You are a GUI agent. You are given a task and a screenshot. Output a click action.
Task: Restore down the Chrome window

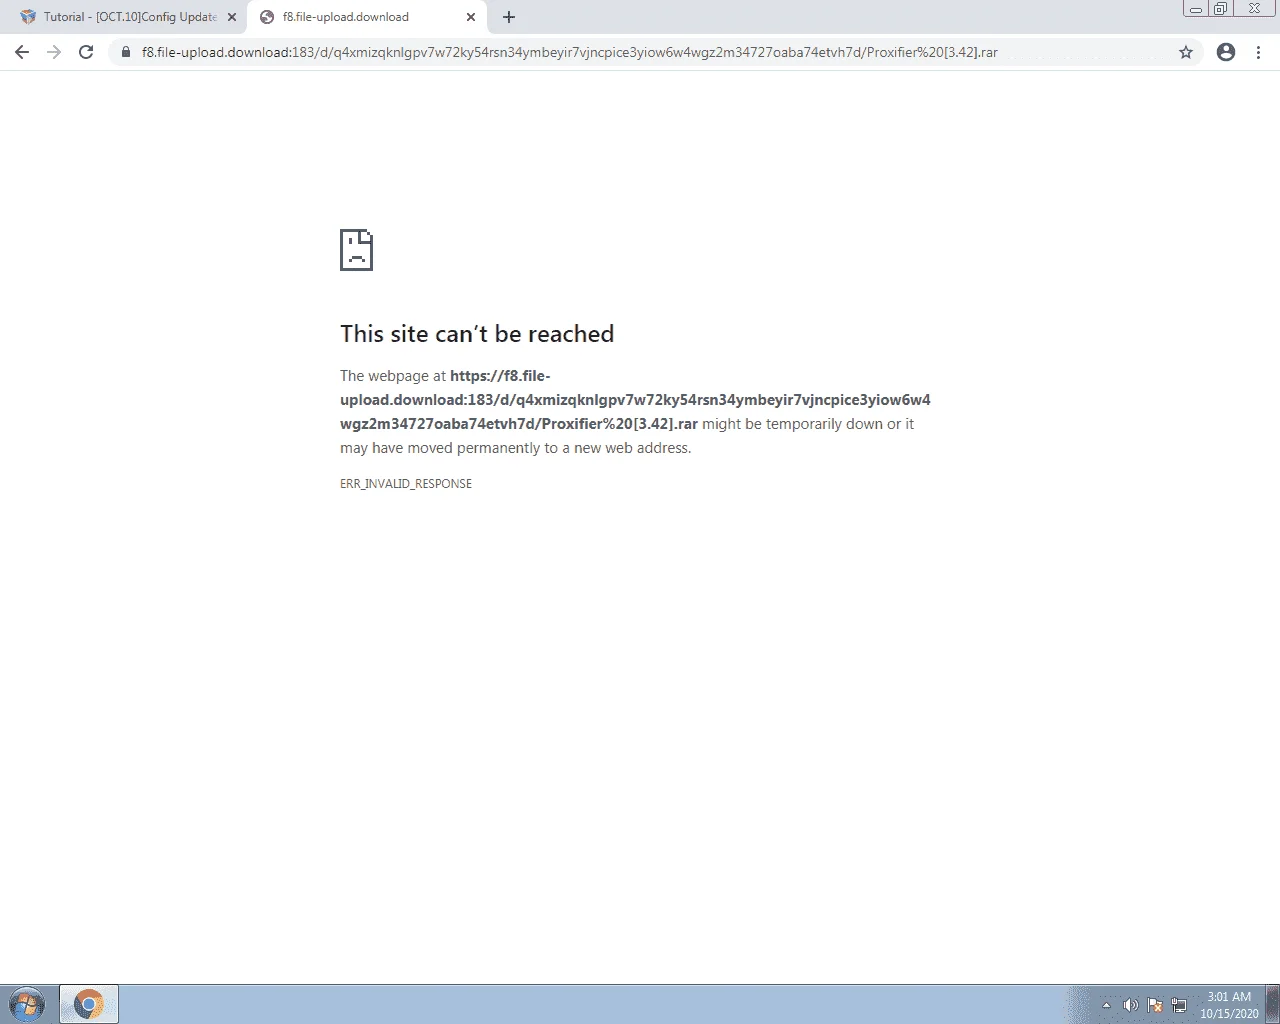pyautogui.click(x=1220, y=9)
